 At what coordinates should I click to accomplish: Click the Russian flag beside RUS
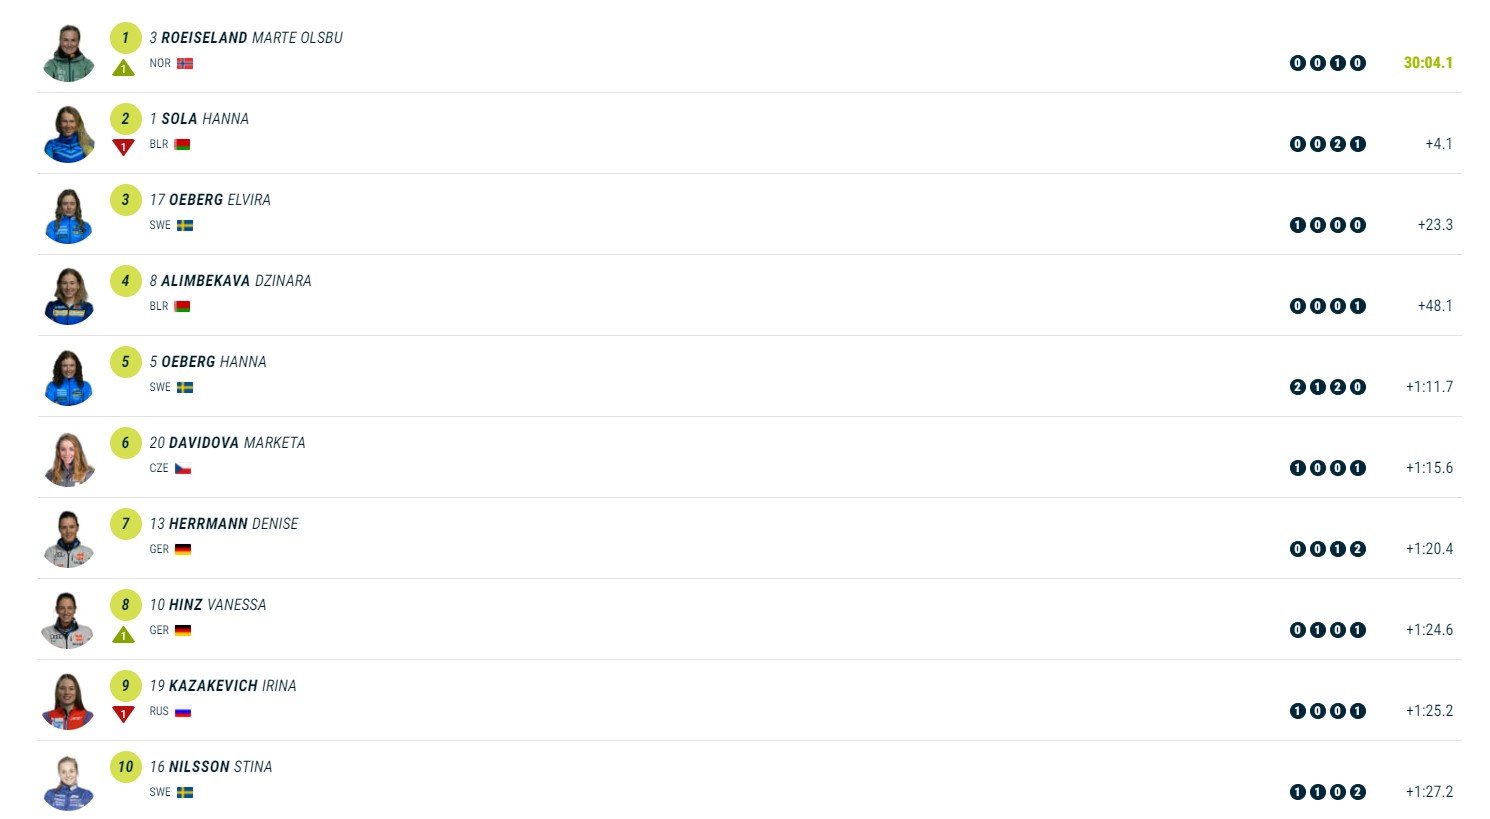coord(183,712)
